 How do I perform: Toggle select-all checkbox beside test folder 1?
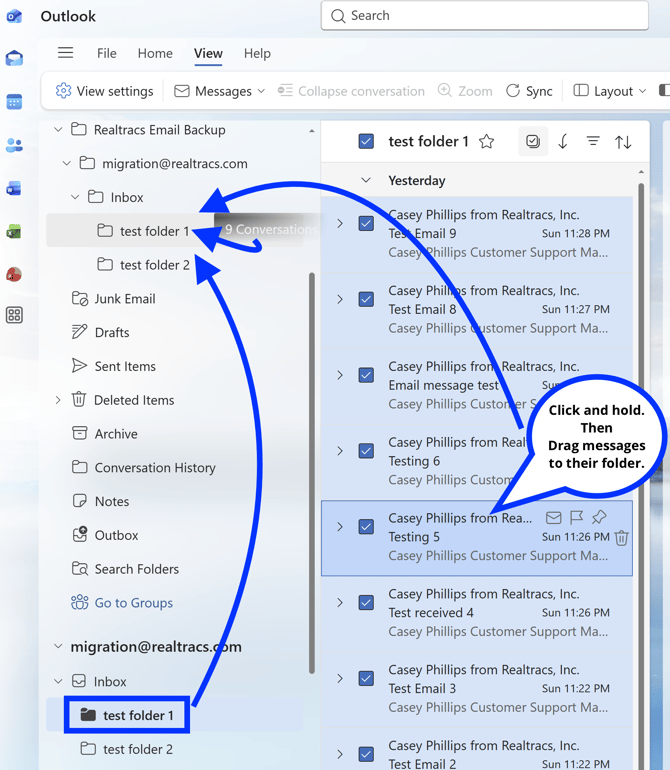click(x=366, y=141)
